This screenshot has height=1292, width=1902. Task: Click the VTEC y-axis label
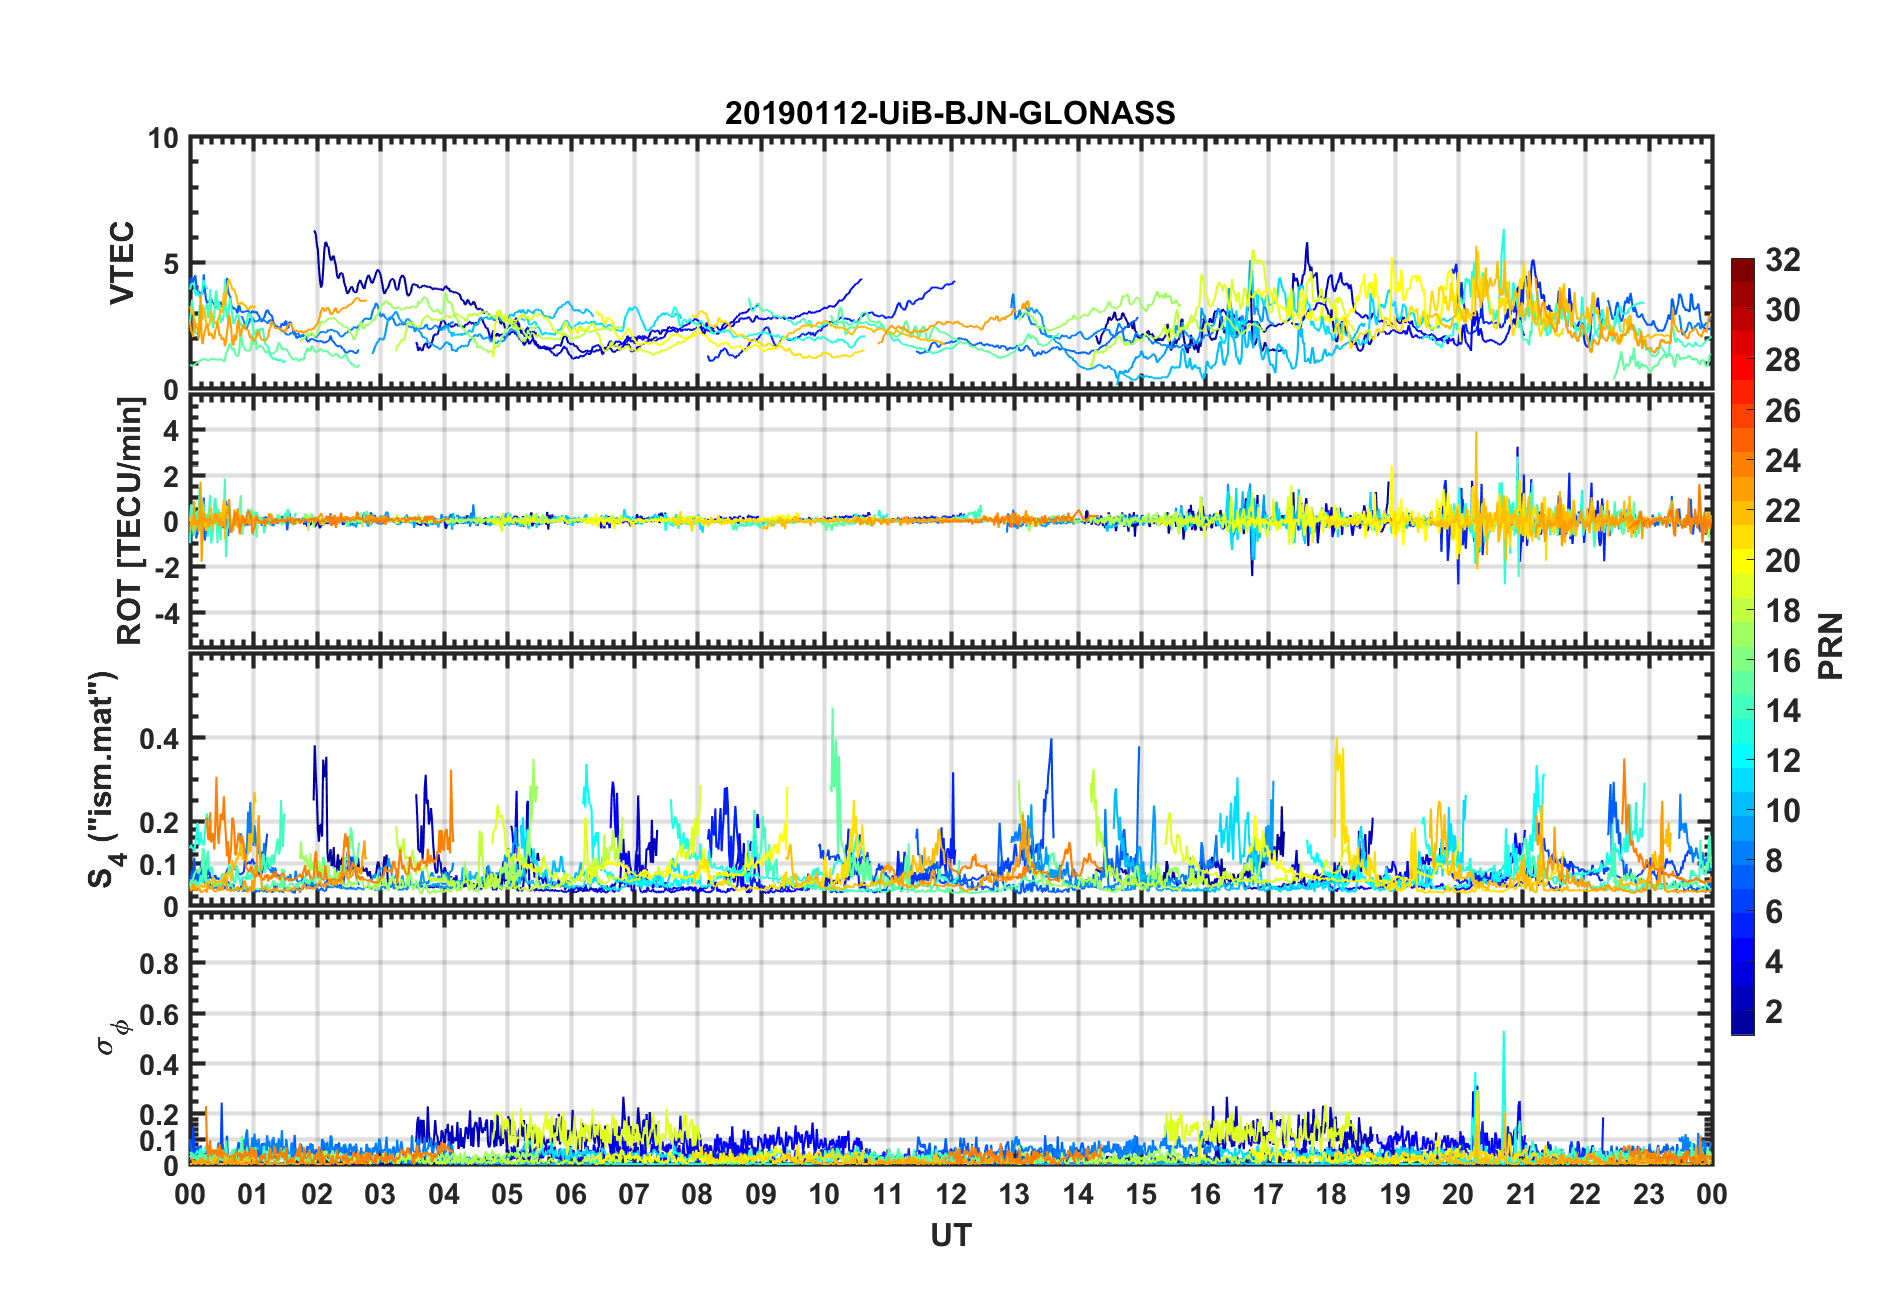tap(122, 263)
